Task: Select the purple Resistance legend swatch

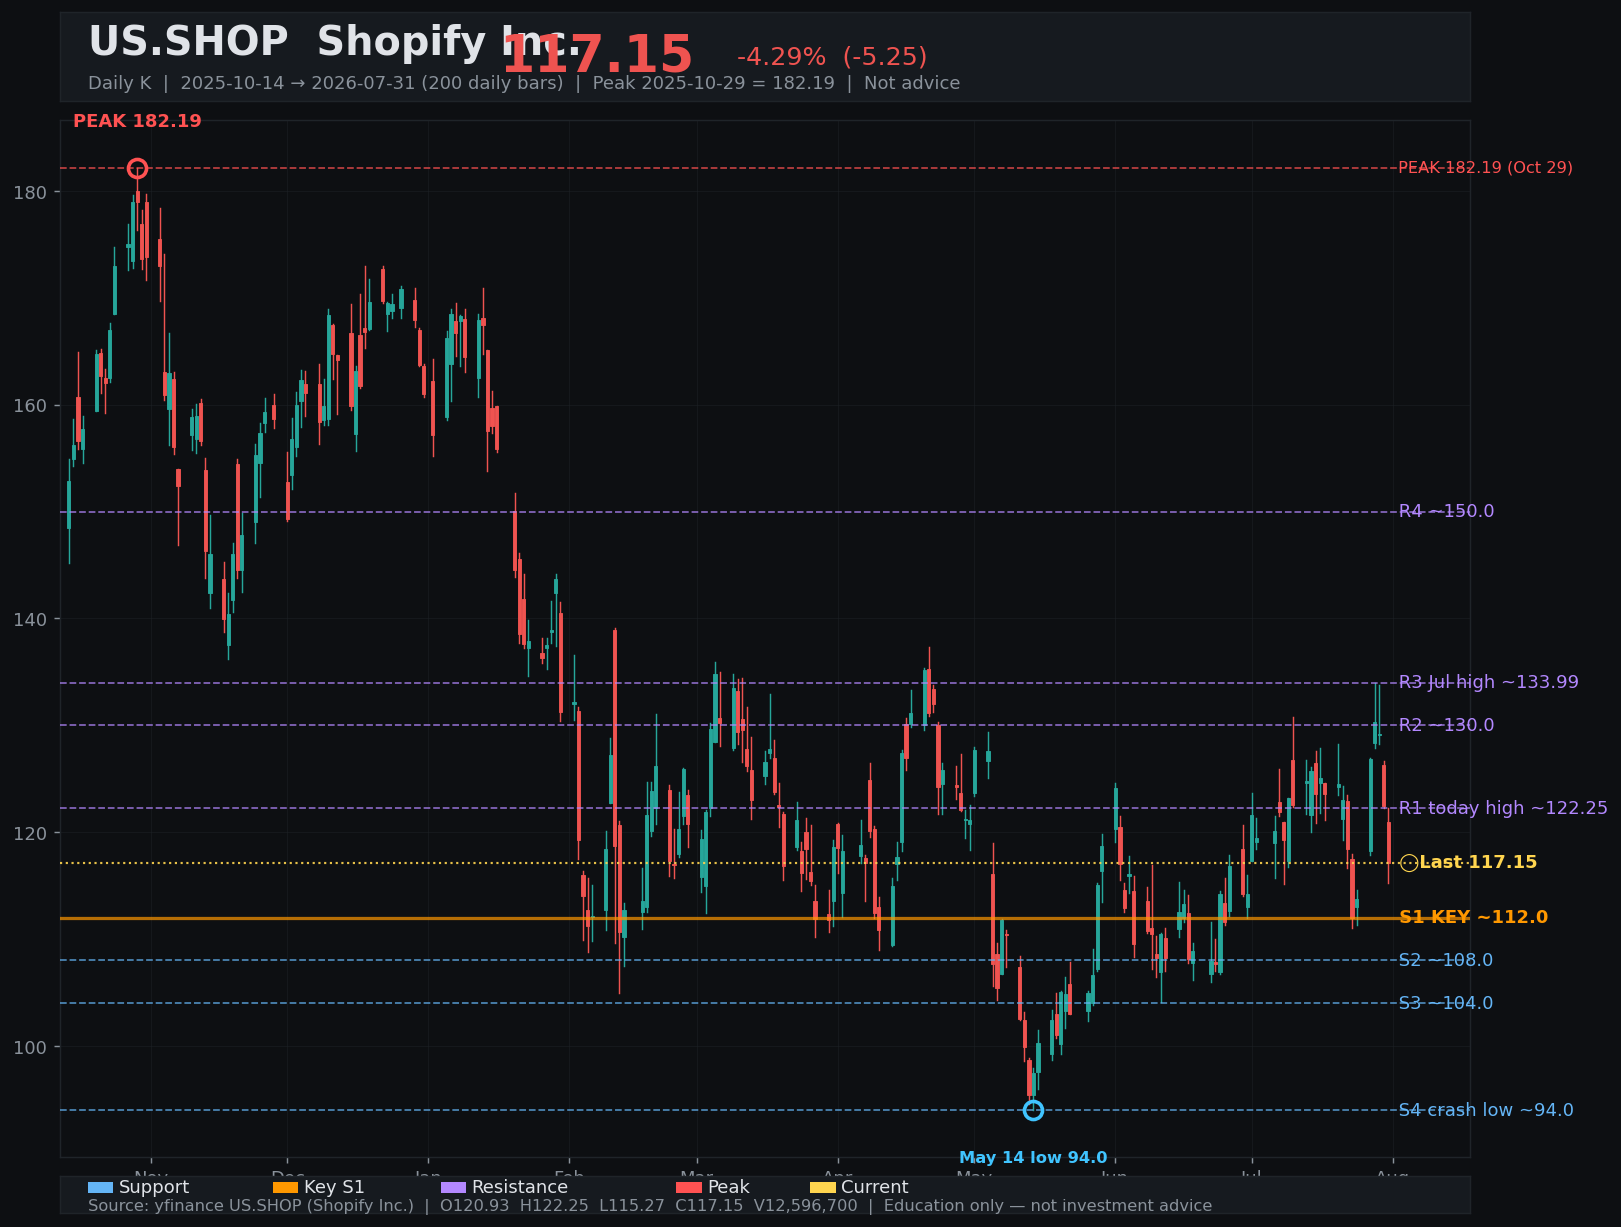Action: click(453, 1187)
